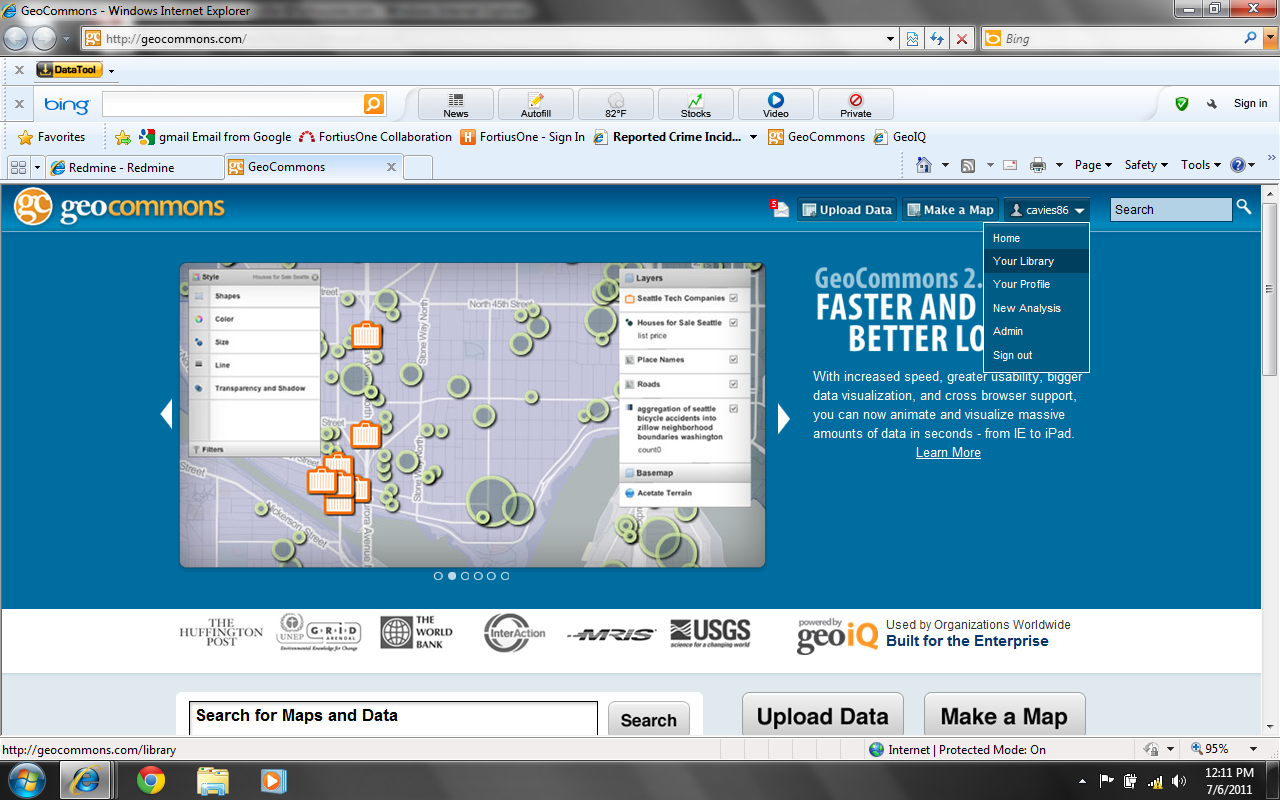Open Google Chrome from the taskbar
The width and height of the screenshot is (1280, 800).
[x=151, y=780]
